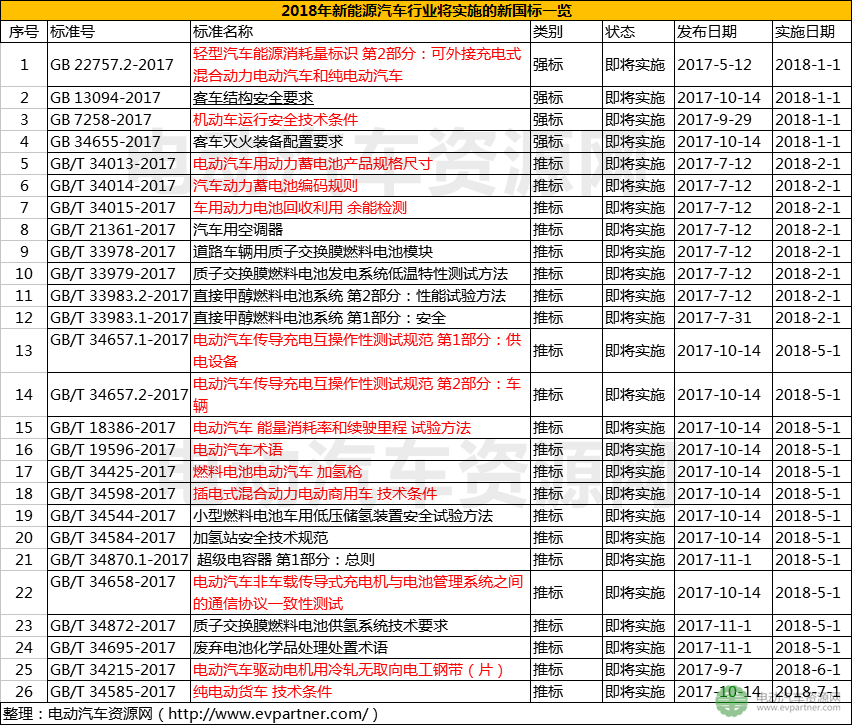Click 汽车动力蓄电池编码规则
This screenshot has width=852, height=725.
point(275,186)
